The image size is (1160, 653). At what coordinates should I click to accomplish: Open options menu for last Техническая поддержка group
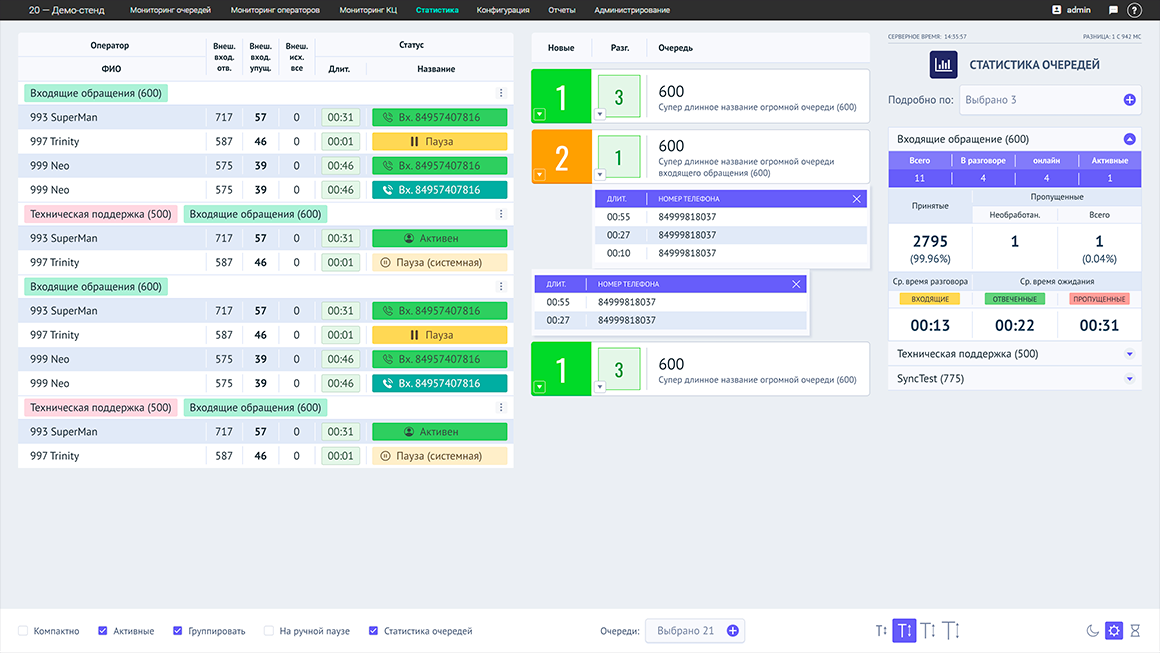[x=501, y=407]
